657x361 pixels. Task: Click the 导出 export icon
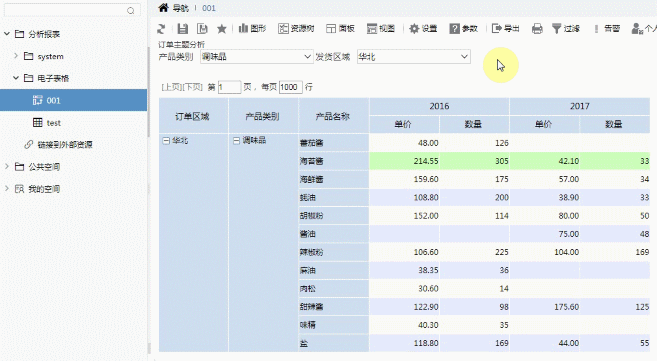coord(505,28)
